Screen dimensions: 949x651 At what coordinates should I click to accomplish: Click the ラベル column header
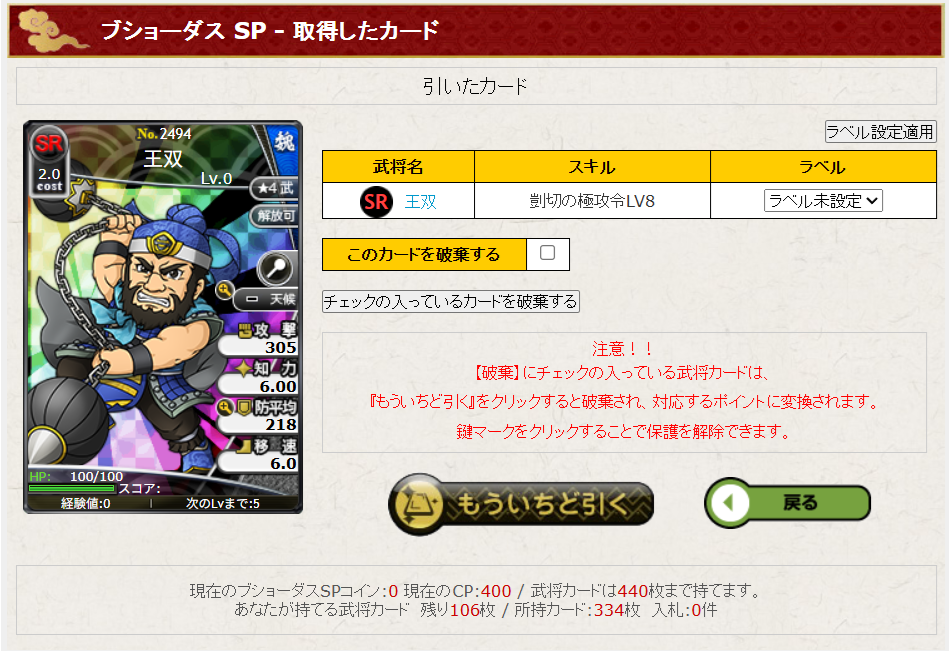(x=823, y=167)
